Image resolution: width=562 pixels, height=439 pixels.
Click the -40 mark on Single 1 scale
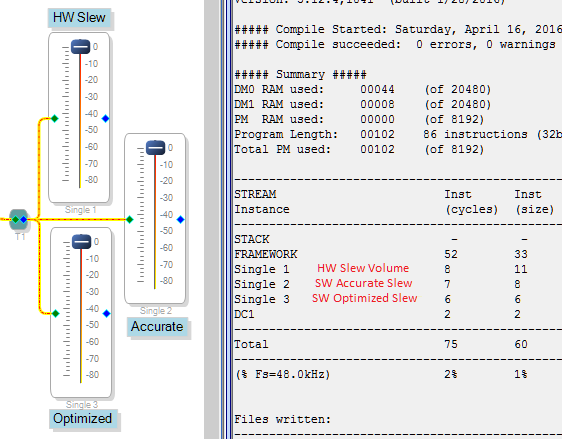(x=91, y=114)
